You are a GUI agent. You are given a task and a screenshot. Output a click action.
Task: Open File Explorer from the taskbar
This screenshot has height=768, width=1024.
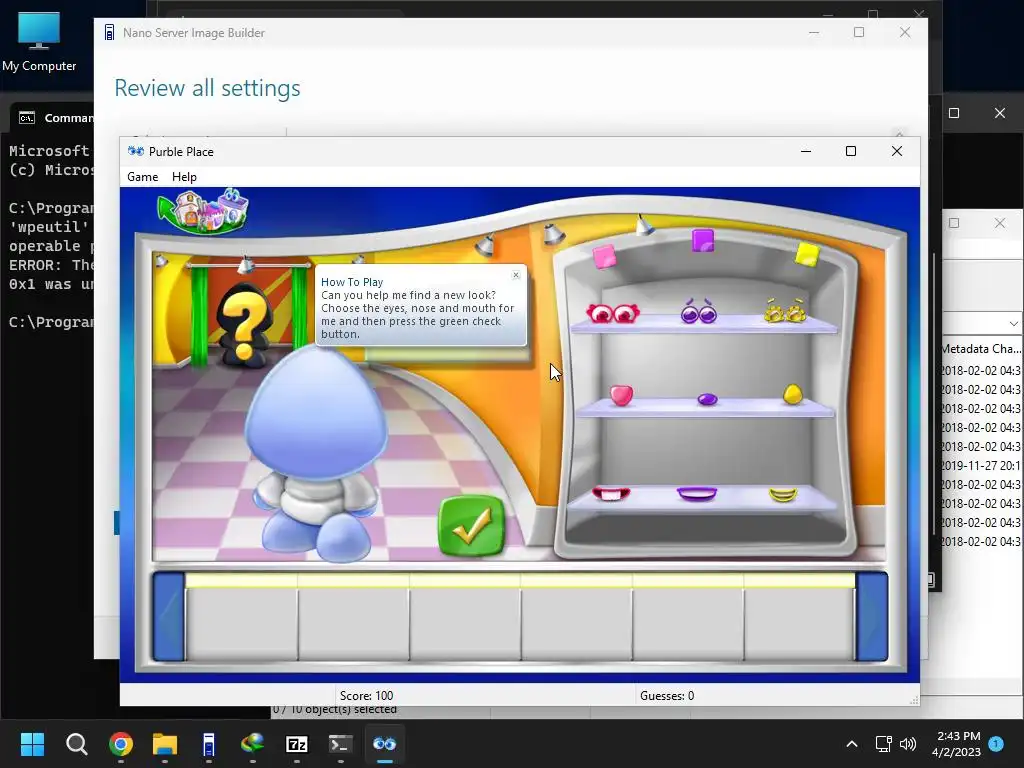point(165,744)
